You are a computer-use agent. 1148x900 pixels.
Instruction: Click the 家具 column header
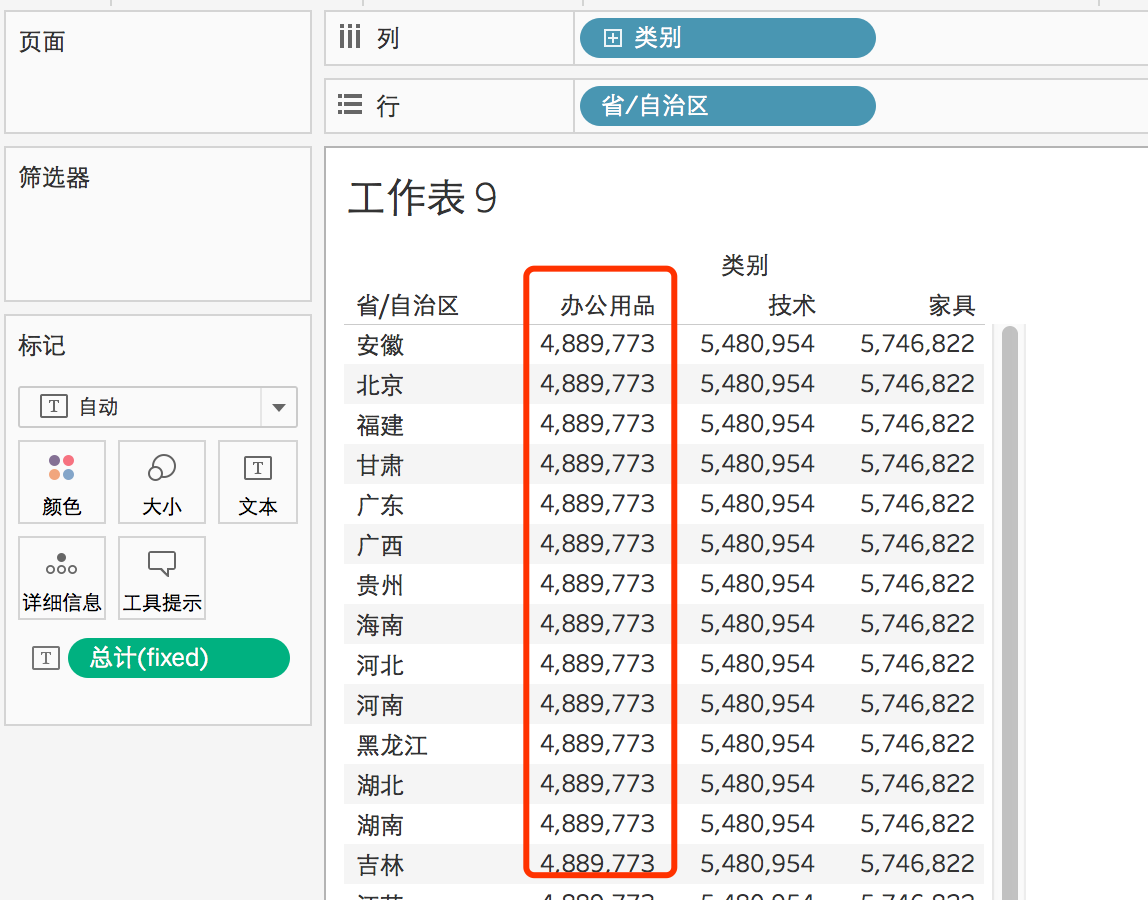(952, 305)
